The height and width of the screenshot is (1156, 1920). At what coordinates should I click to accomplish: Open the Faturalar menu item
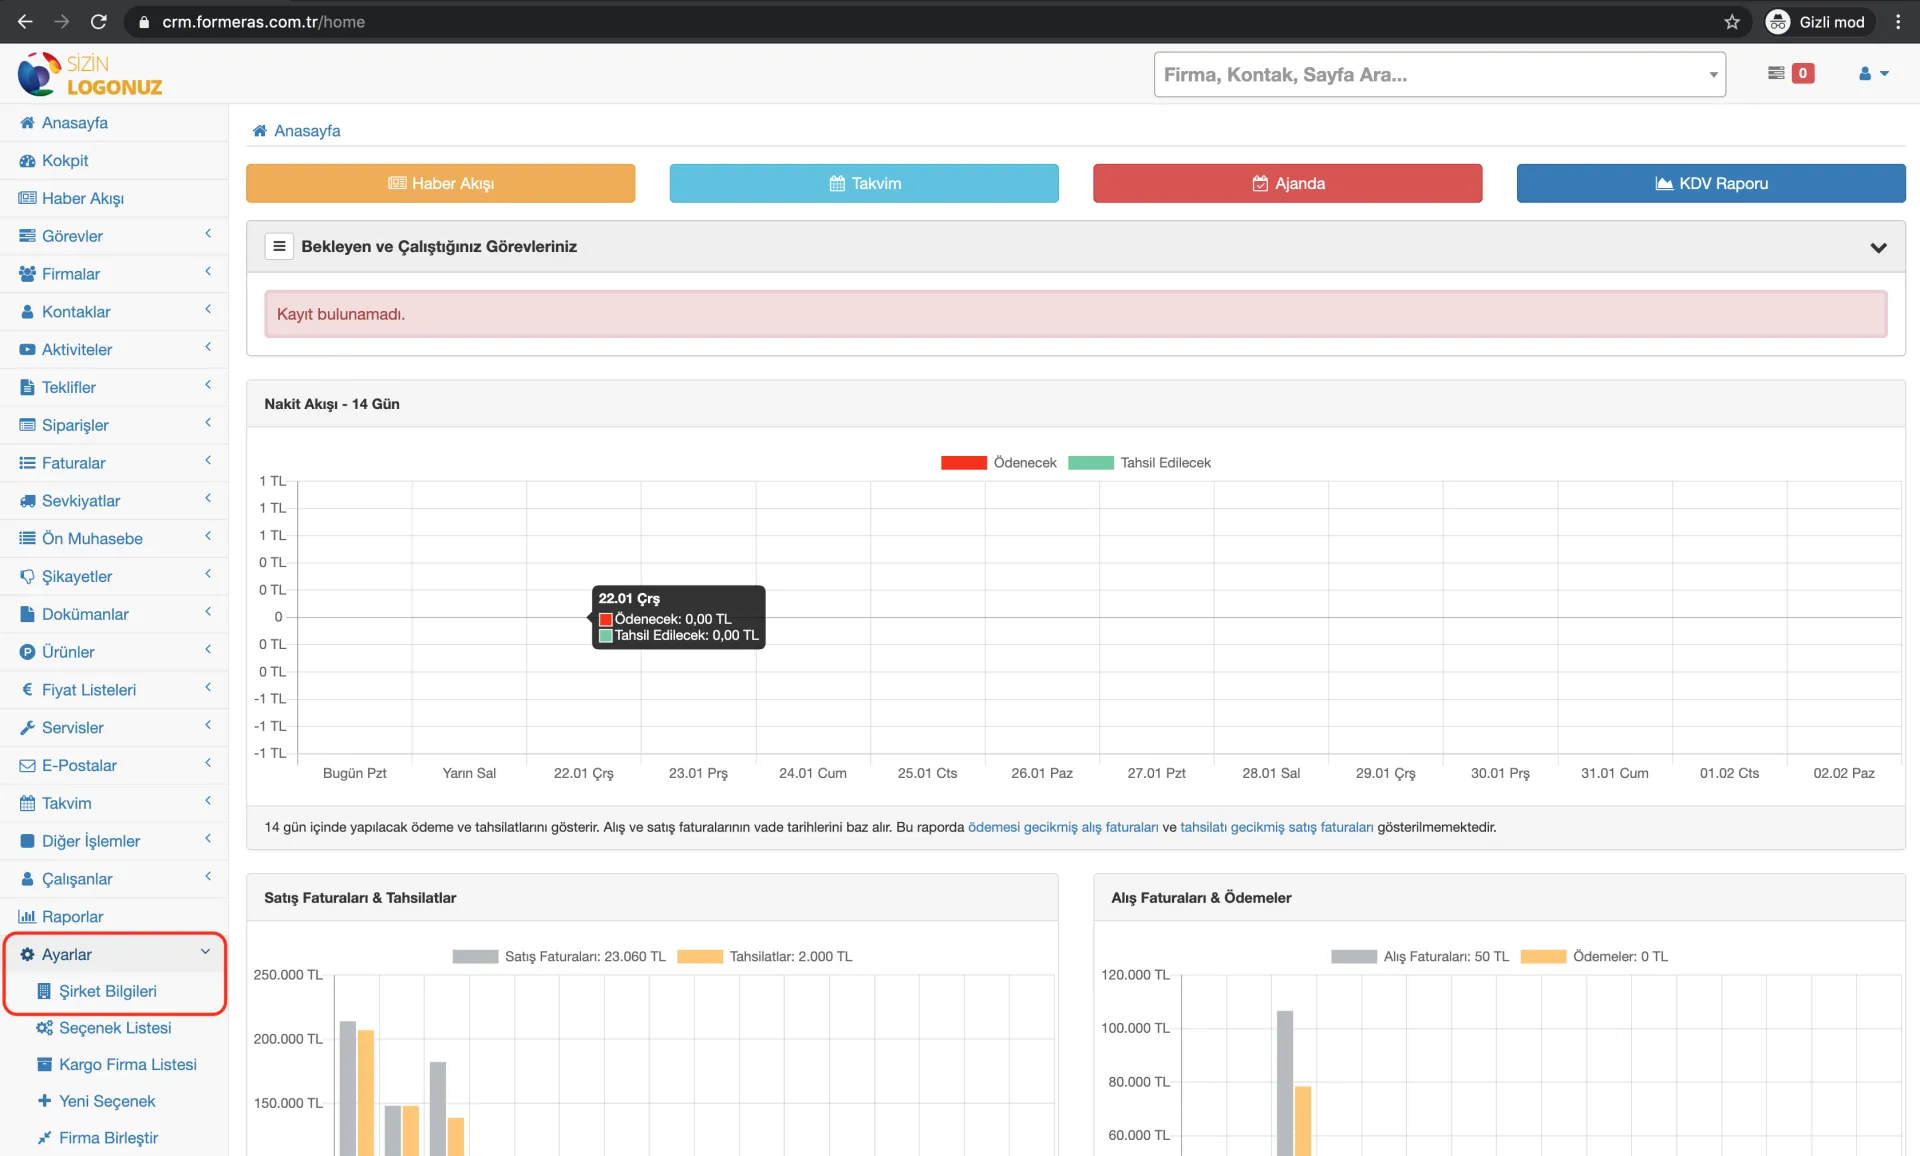114,463
